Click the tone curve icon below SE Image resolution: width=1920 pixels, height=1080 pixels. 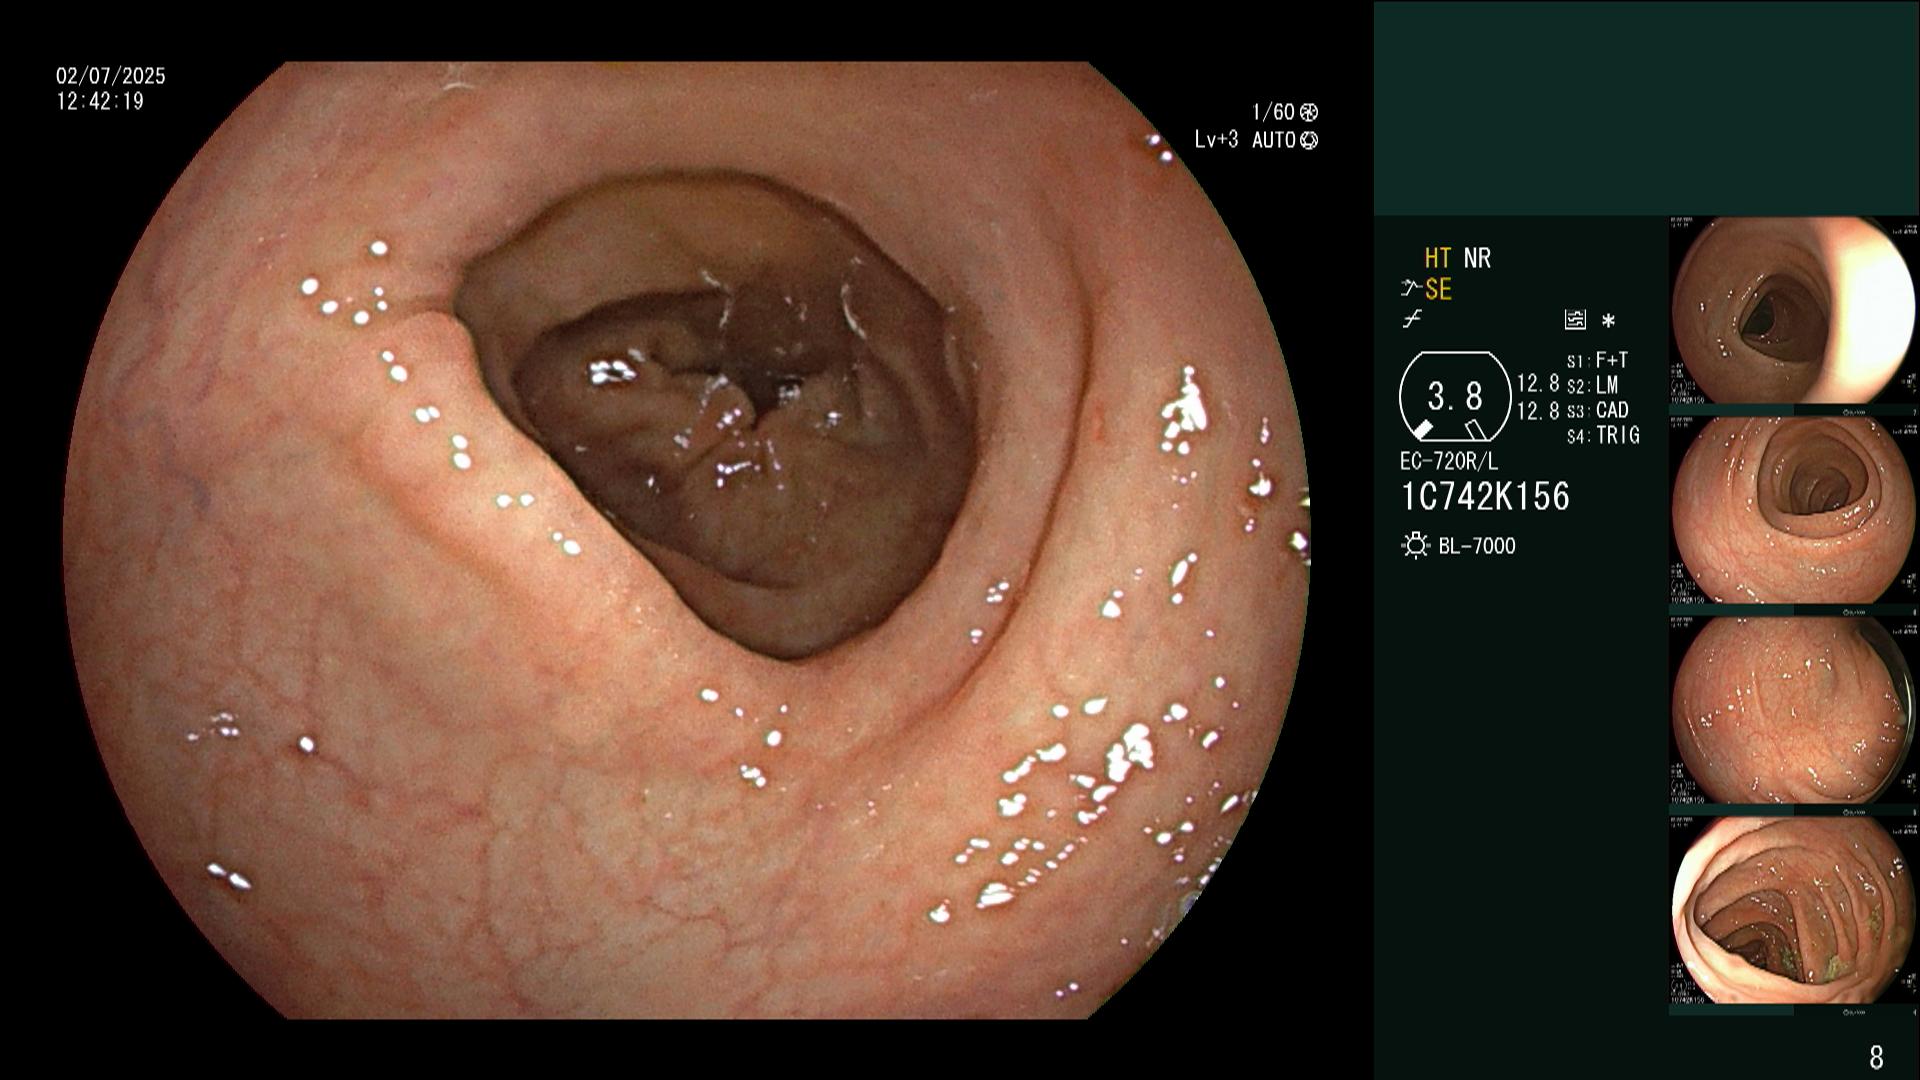coord(1411,320)
